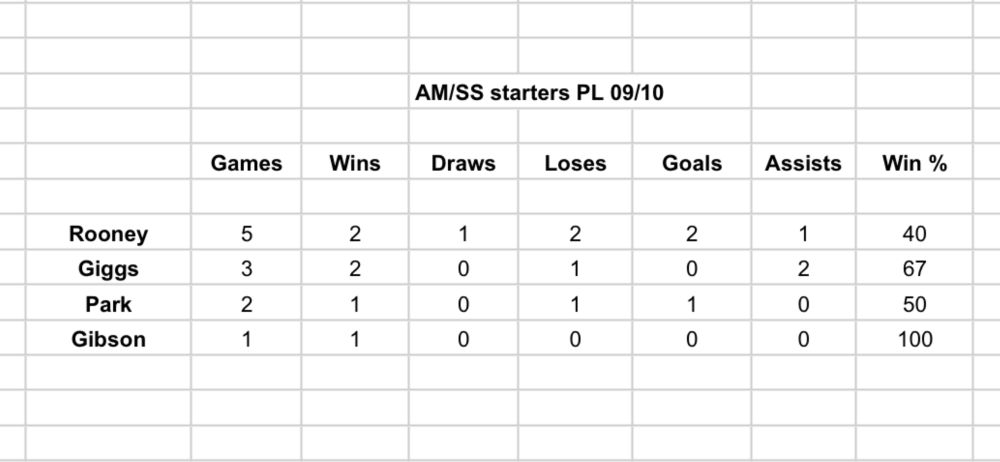Click Rooney's Win % cell showing 40
The height and width of the screenshot is (462, 1000).
coord(915,234)
